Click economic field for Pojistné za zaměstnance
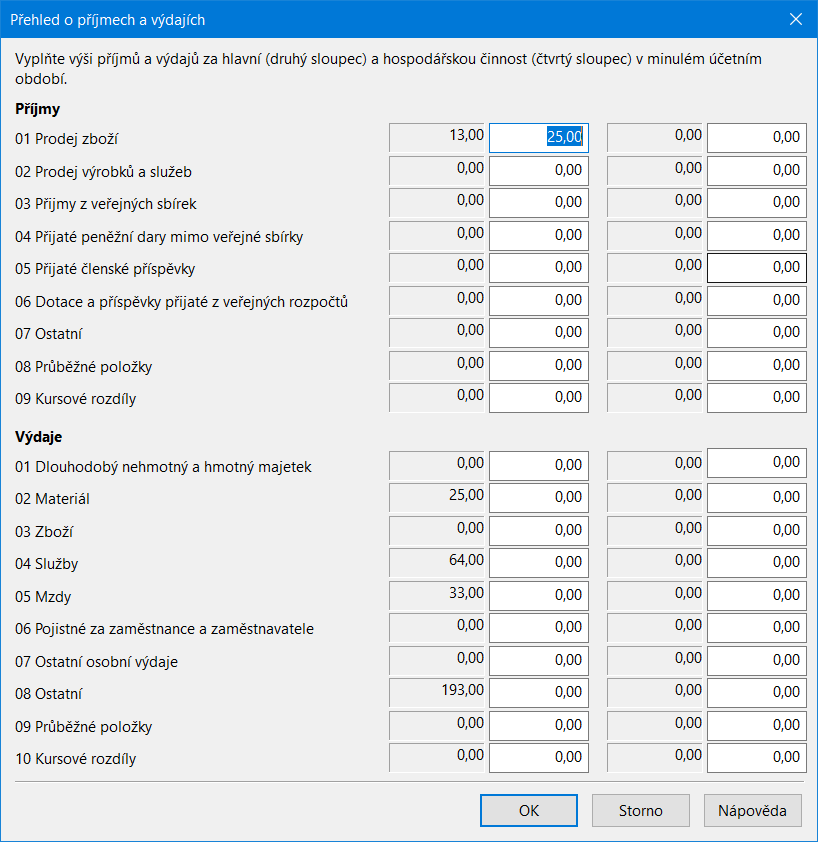This screenshot has width=818, height=842. (757, 628)
